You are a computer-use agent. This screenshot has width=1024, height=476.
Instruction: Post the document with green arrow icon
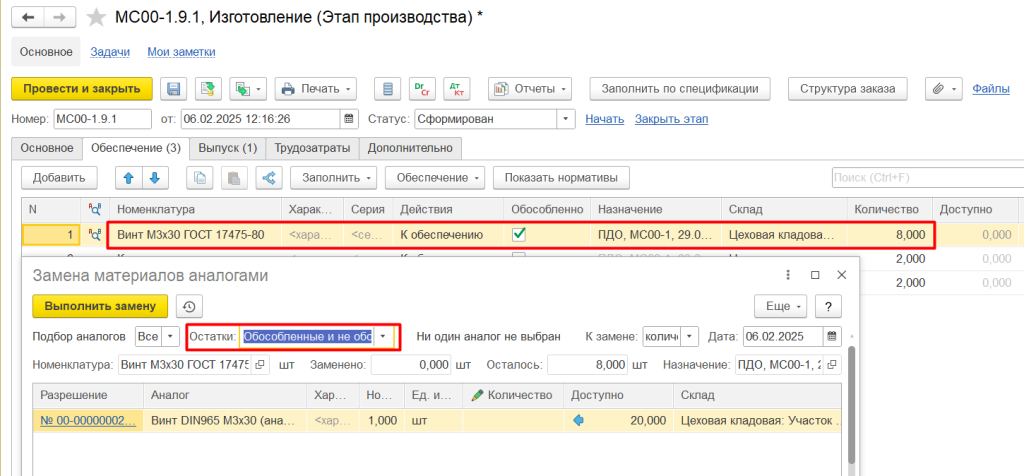tap(208, 89)
